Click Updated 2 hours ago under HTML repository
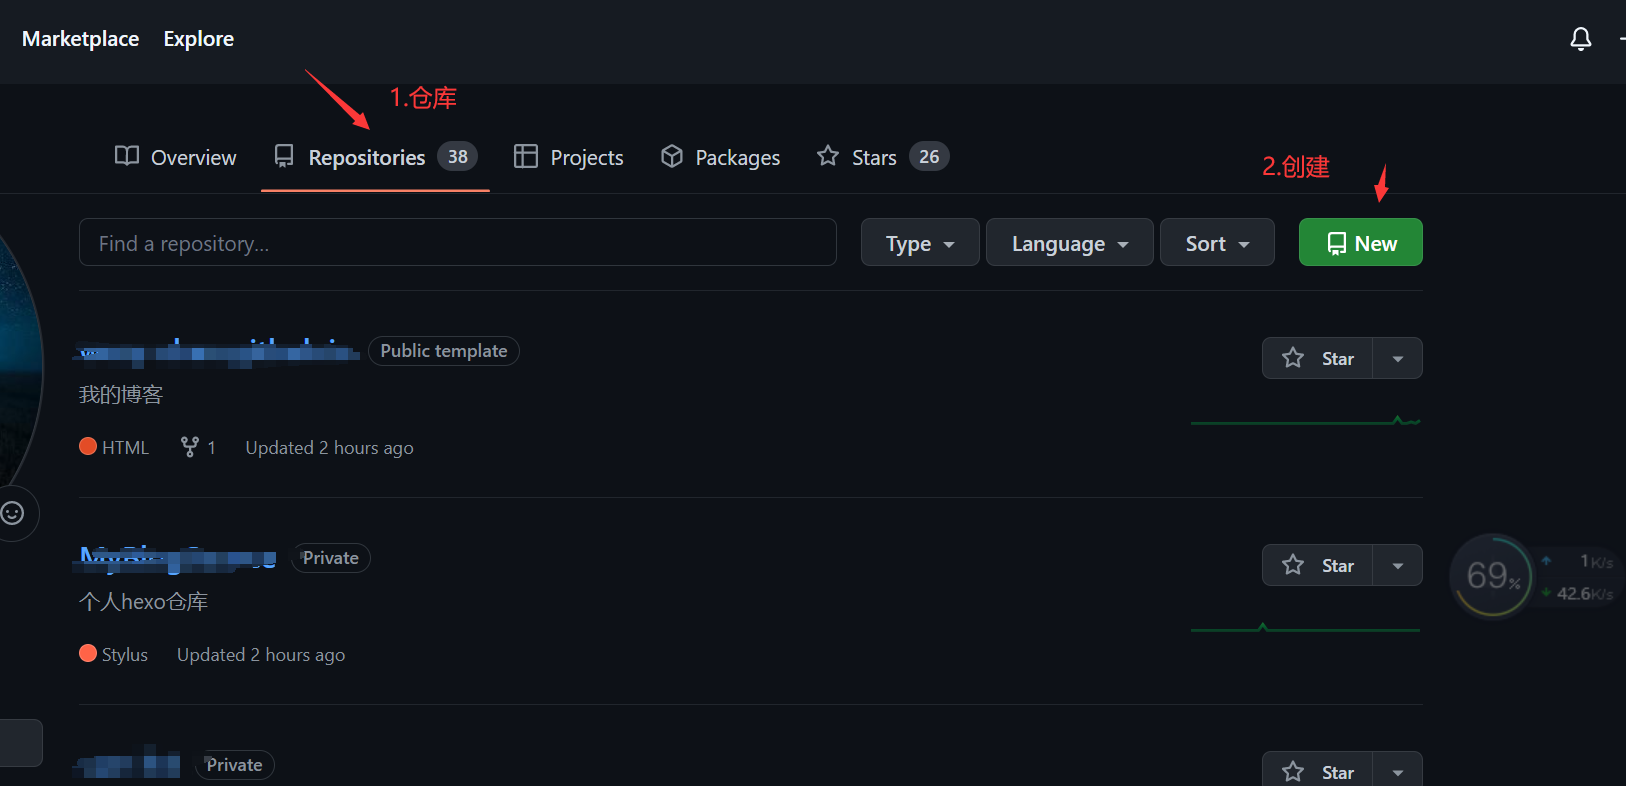This screenshot has height=786, width=1626. [x=329, y=447]
